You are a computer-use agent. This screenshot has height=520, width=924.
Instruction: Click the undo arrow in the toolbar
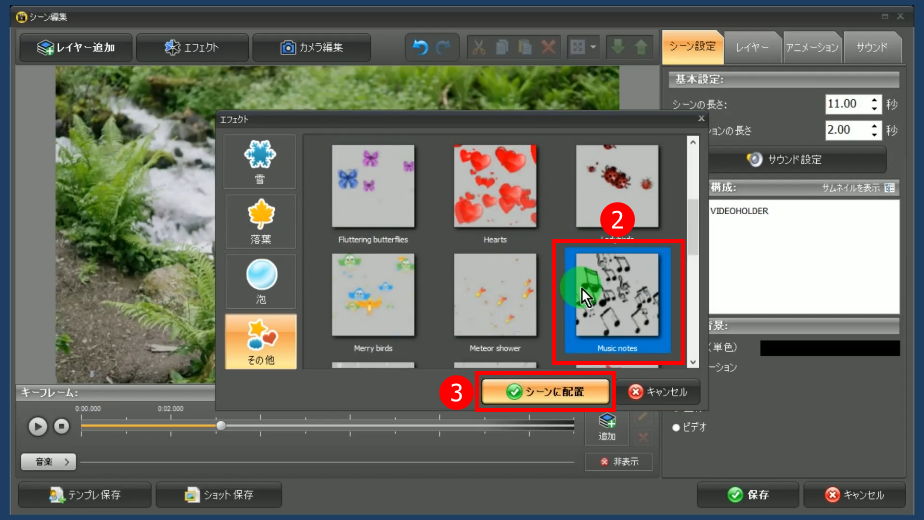[x=420, y=47]
